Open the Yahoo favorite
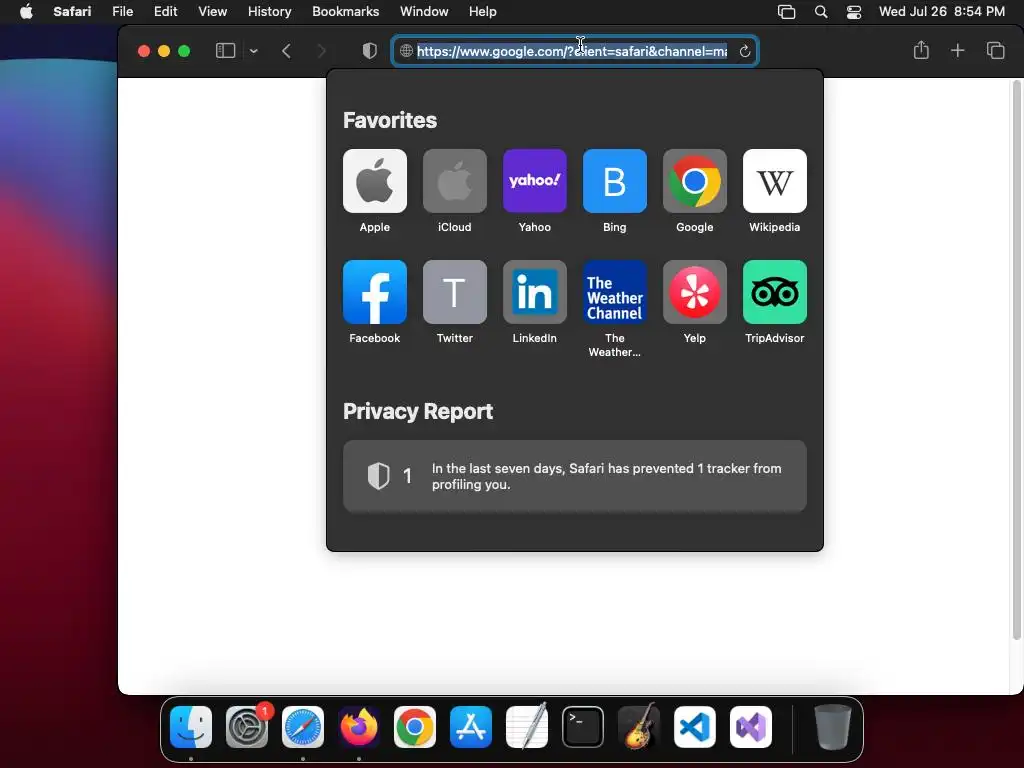This screenshot has width=1024, height=768. [534, 181]
